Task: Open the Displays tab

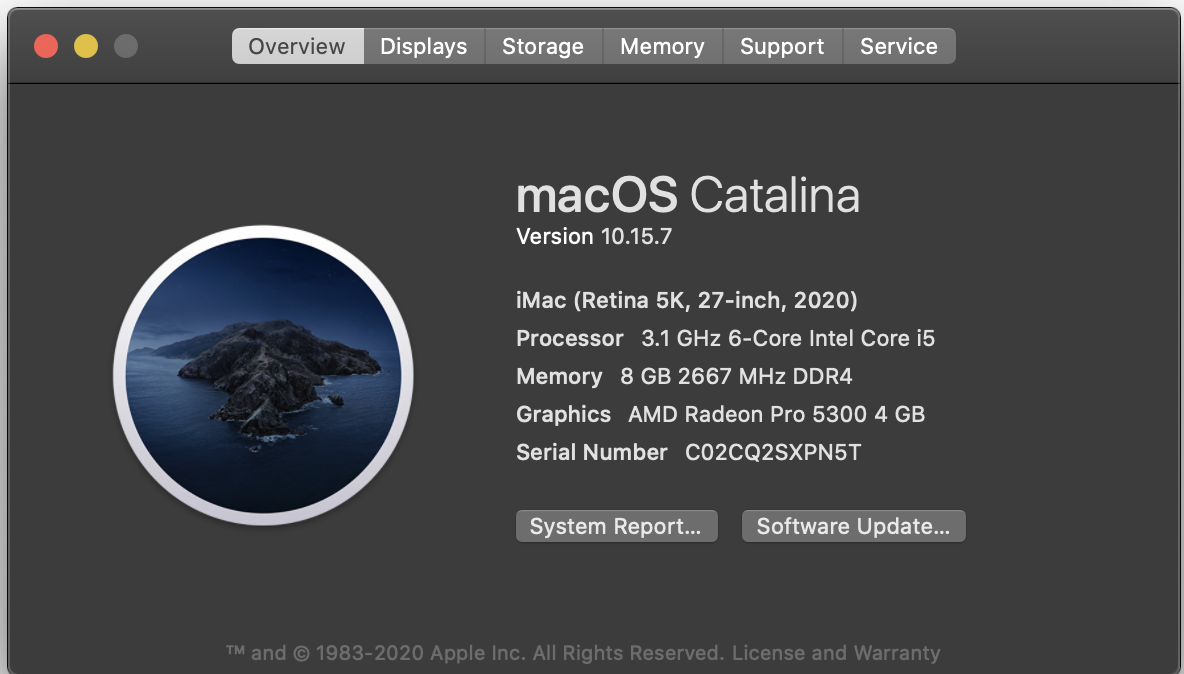Action: (x=424, y=46)
